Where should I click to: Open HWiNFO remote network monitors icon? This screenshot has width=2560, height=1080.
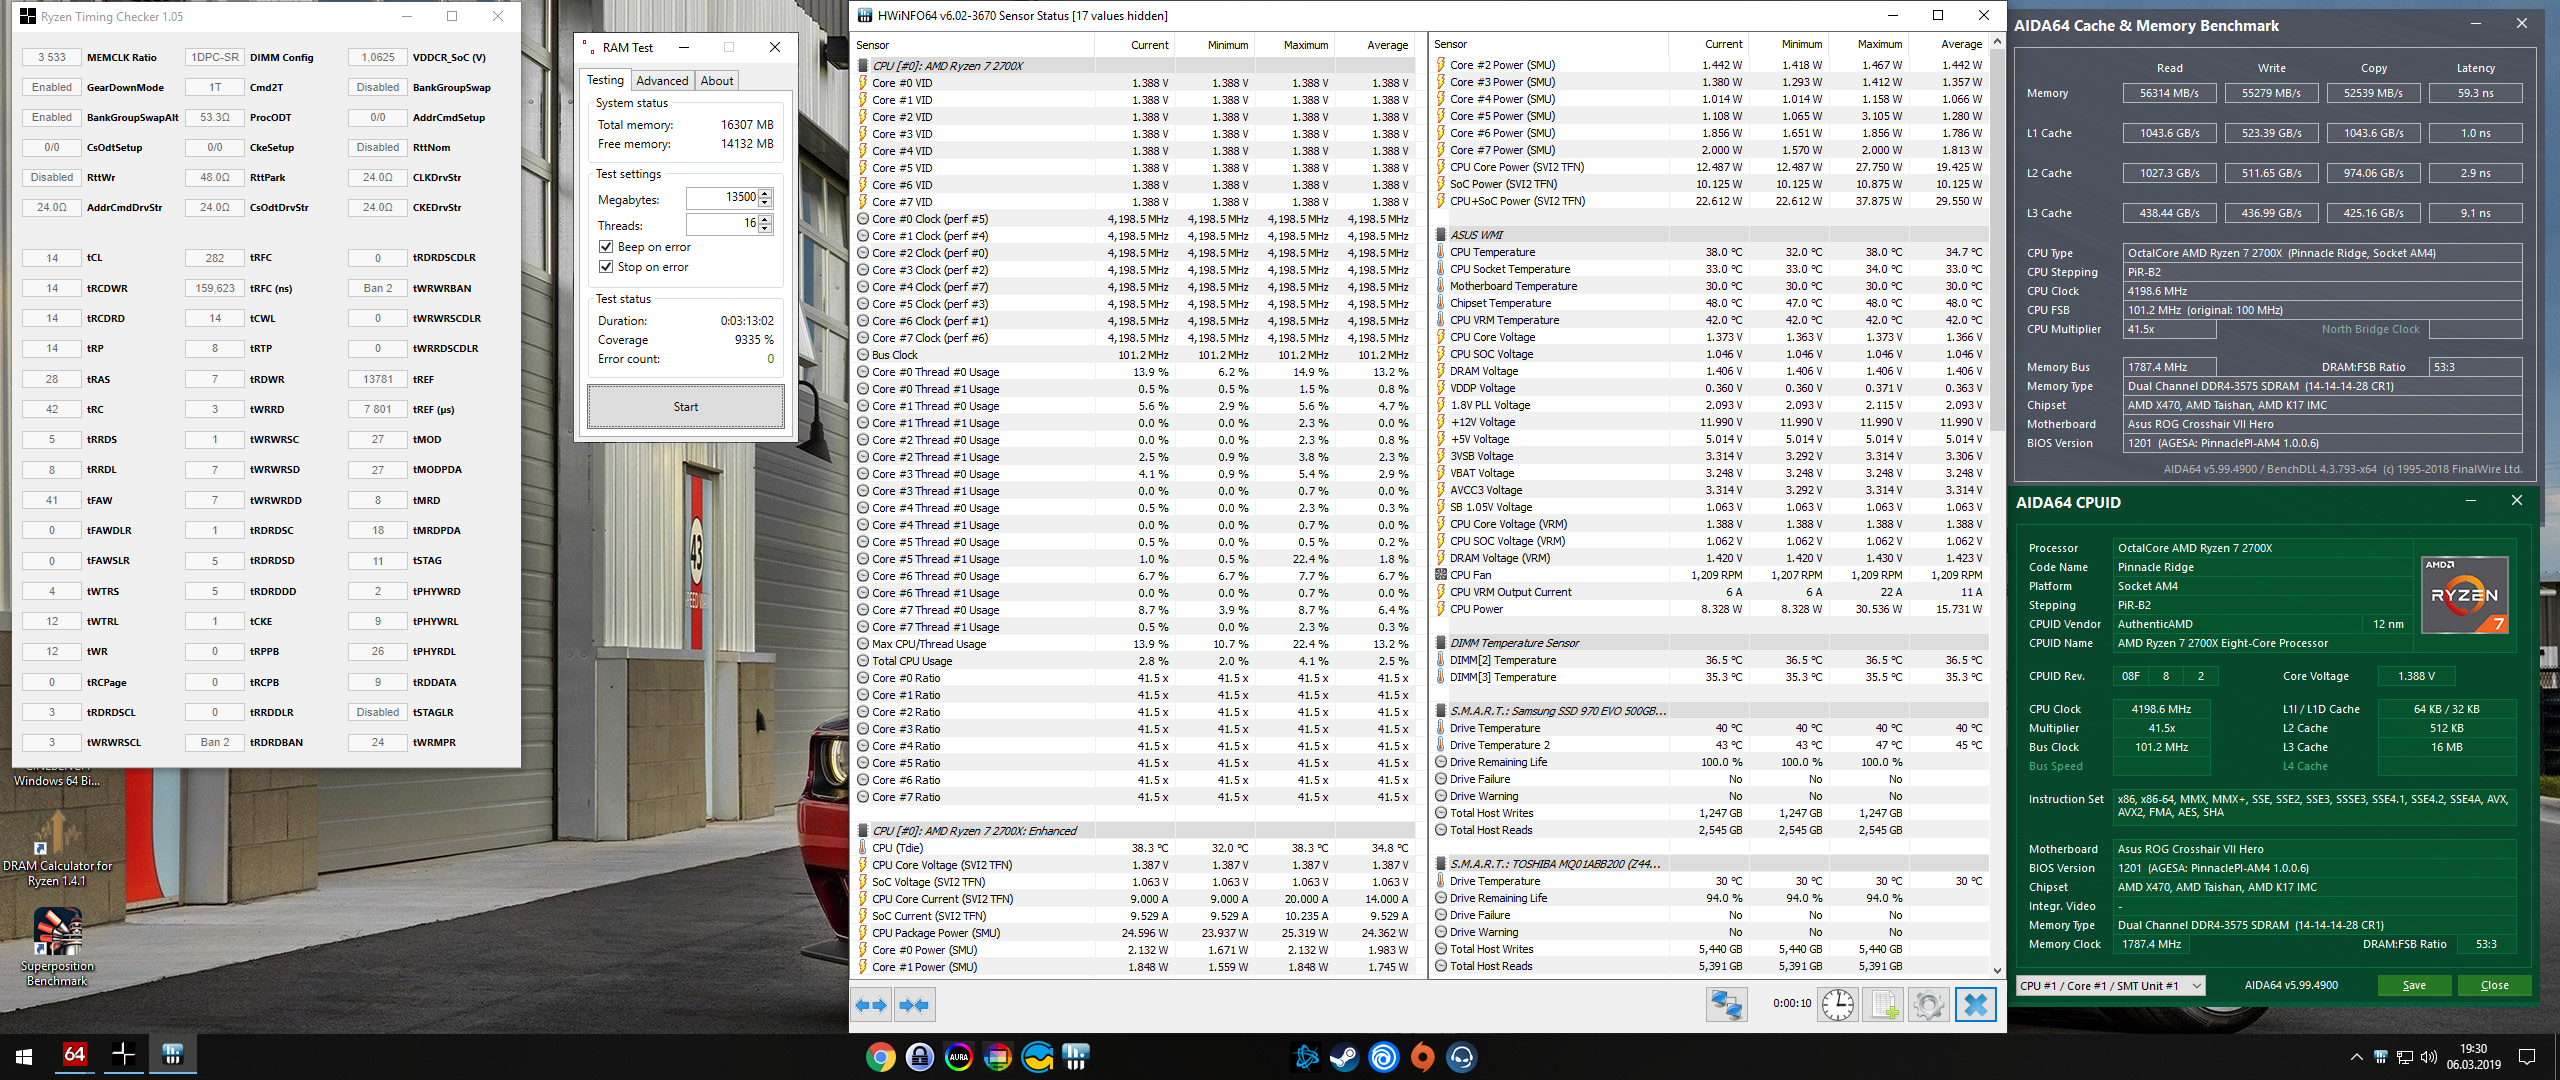point(1726,1004)
